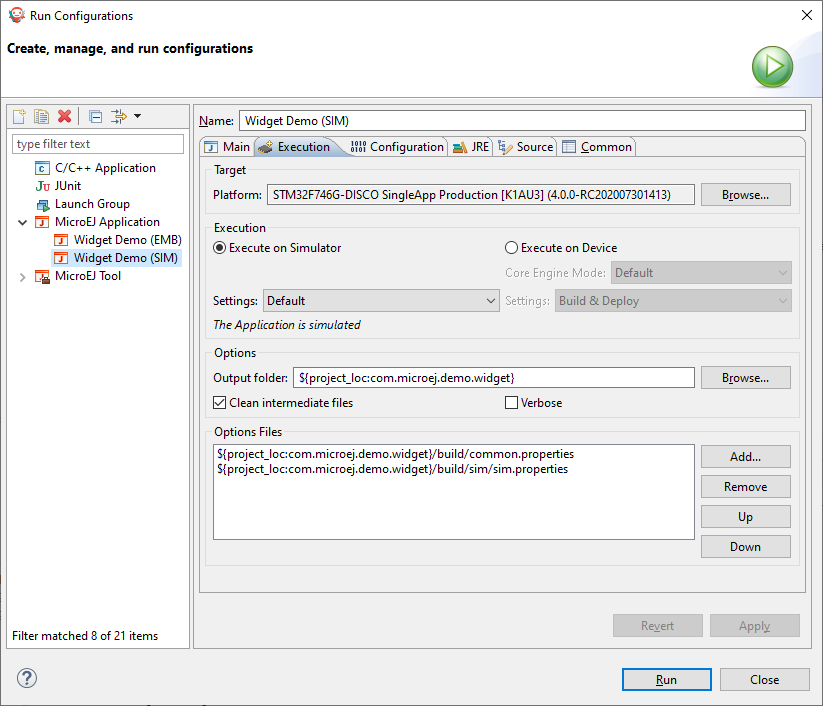Delete selected configuration with red X icon

coord(64,117)
